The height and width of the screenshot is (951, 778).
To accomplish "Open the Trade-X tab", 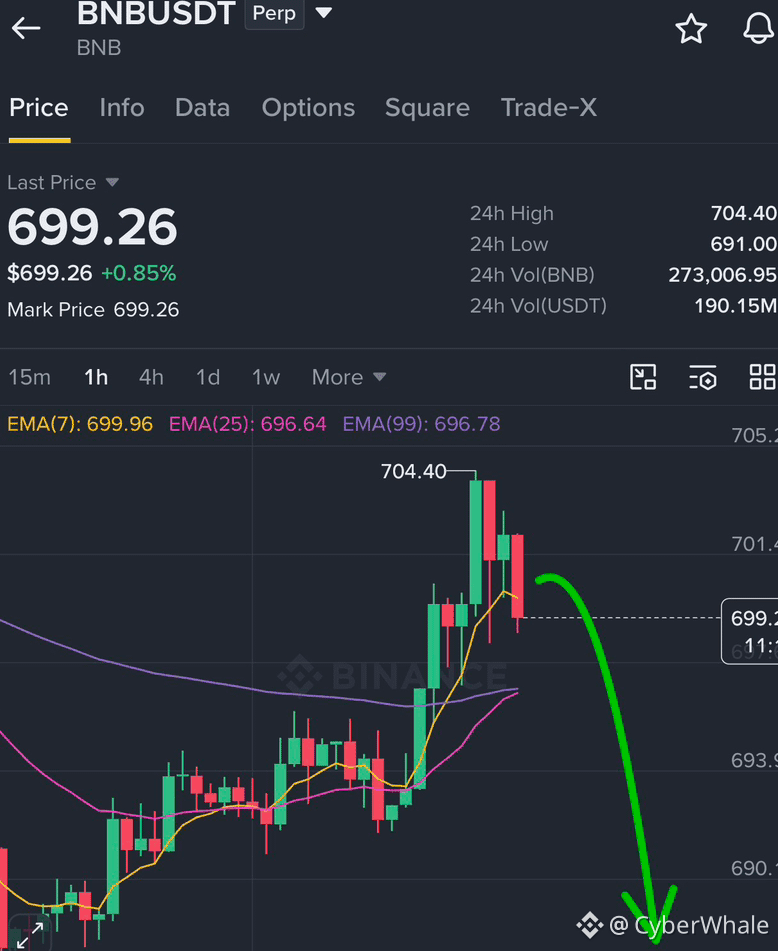I will pyautogui.click(x=549, y=108).
